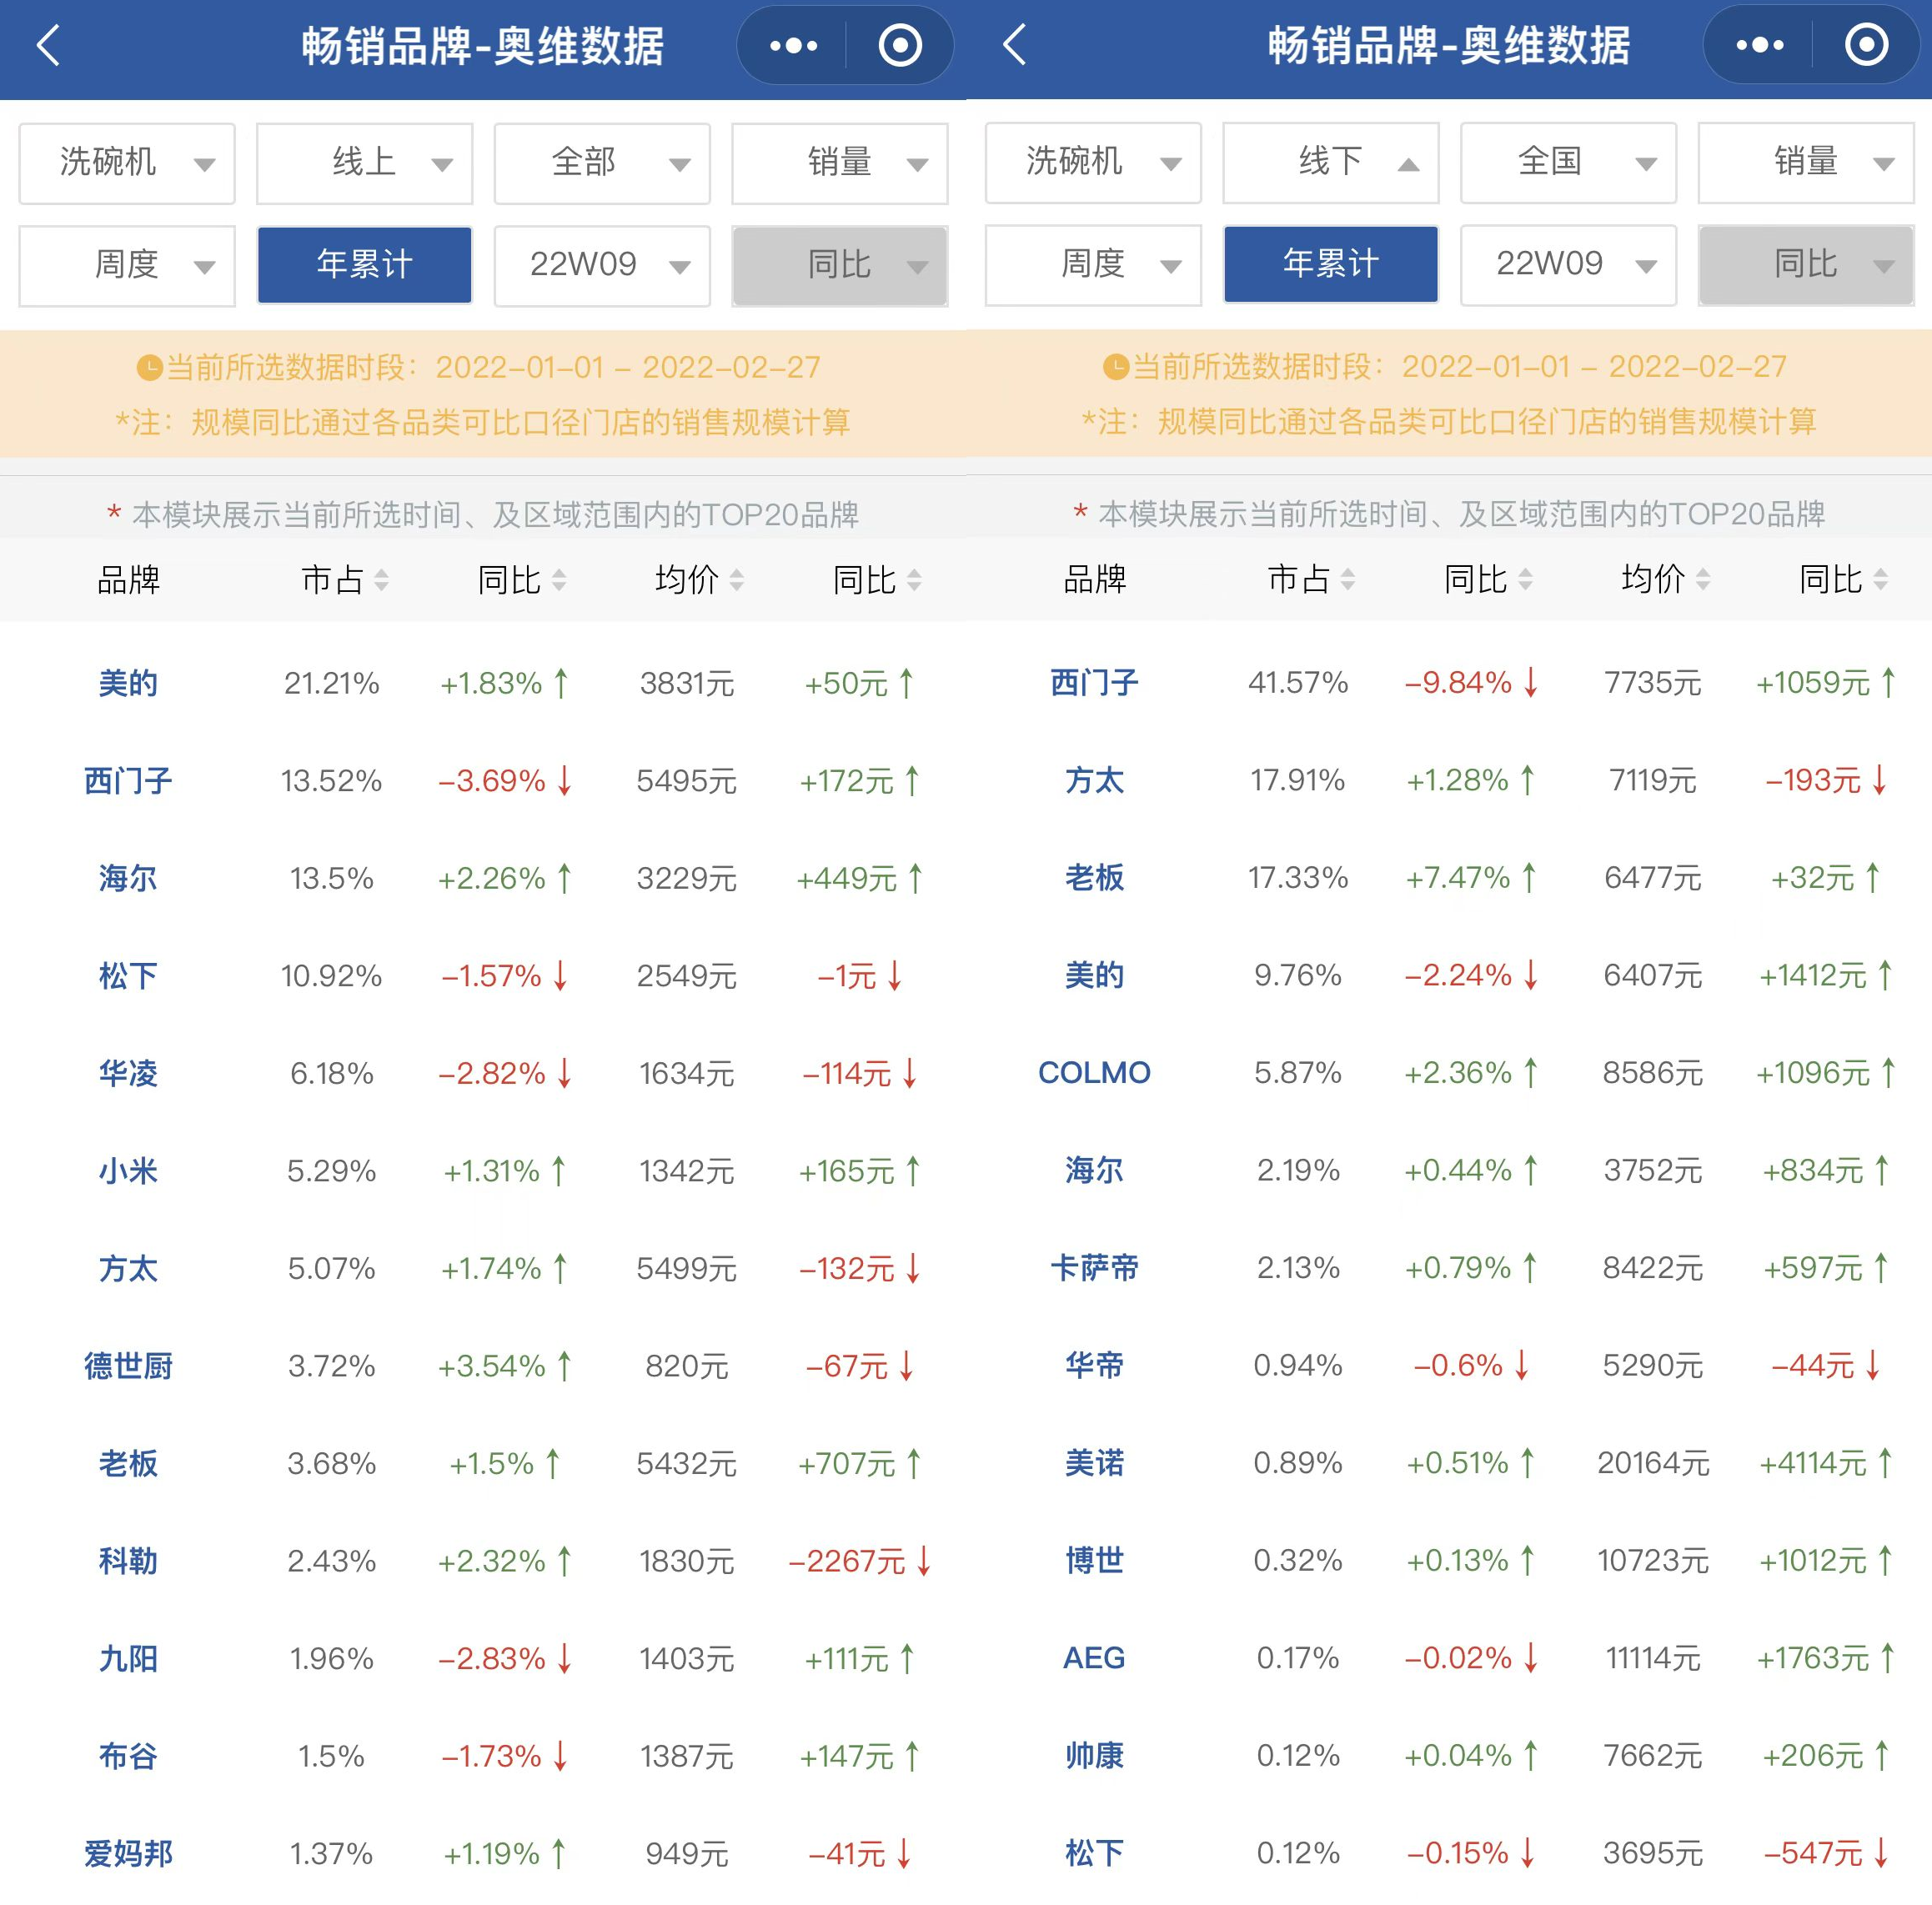Open right panel 22W09 week dropdown

pyautogui.click(x=1568, y=264)
